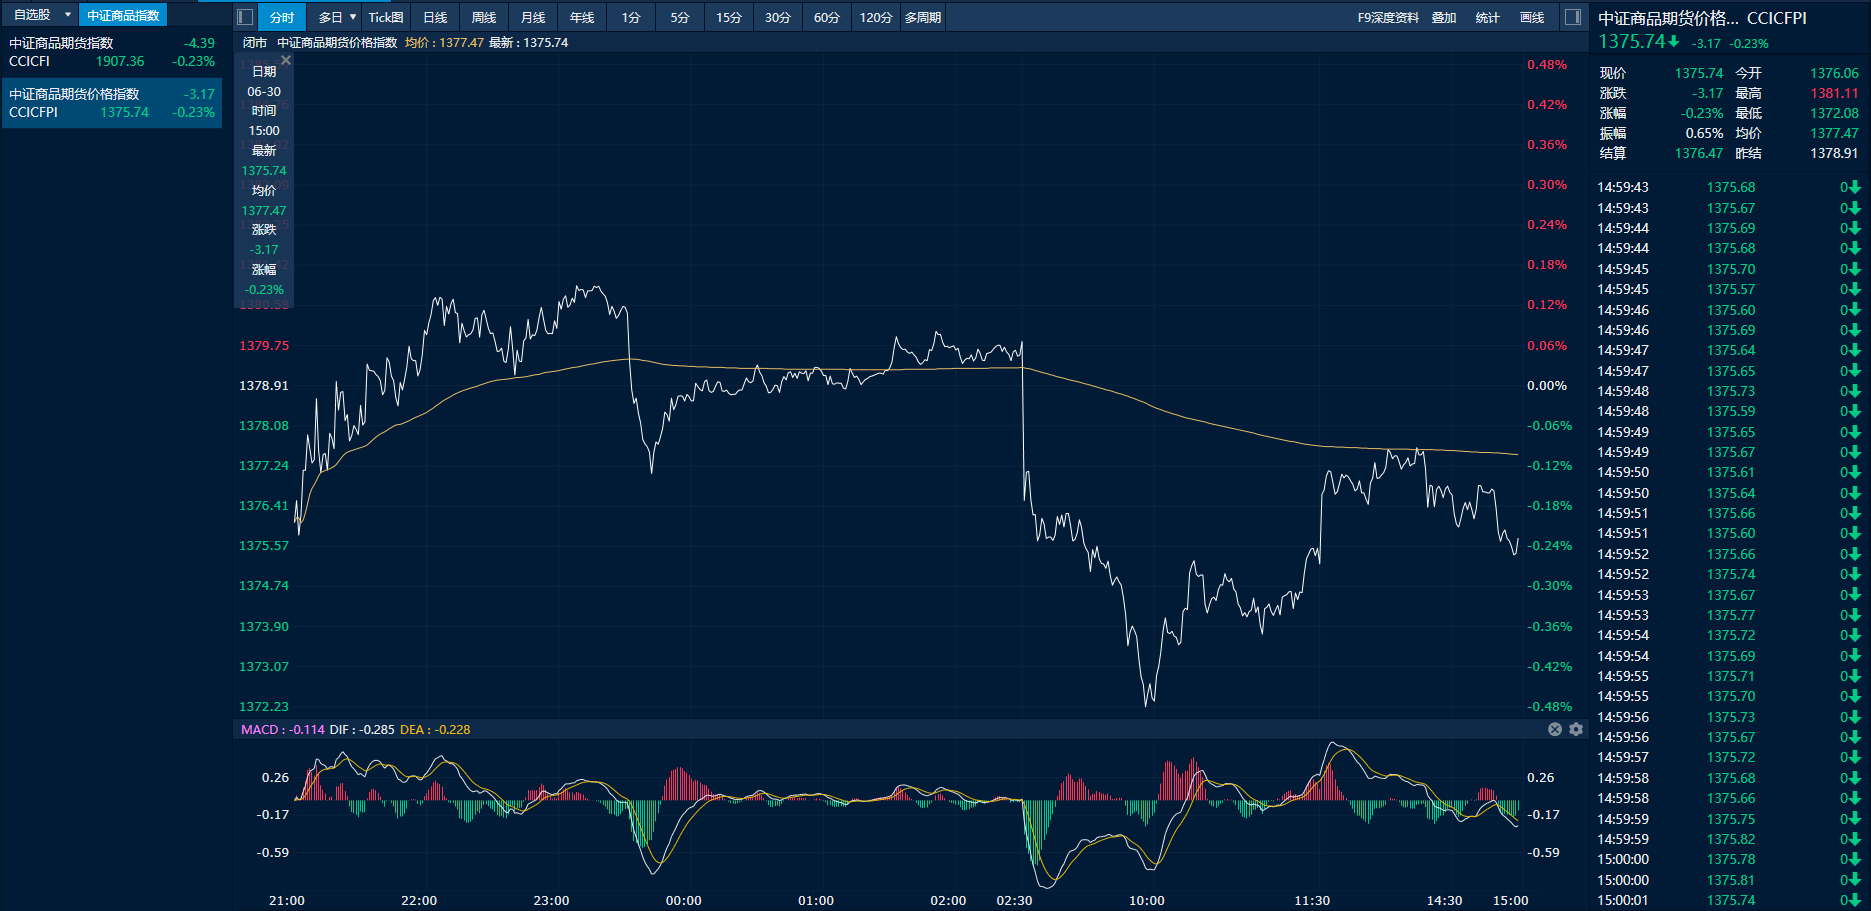
Task: Open the 统计 statistics tool
Action: pyautogui.click(x=1488, y=17)
